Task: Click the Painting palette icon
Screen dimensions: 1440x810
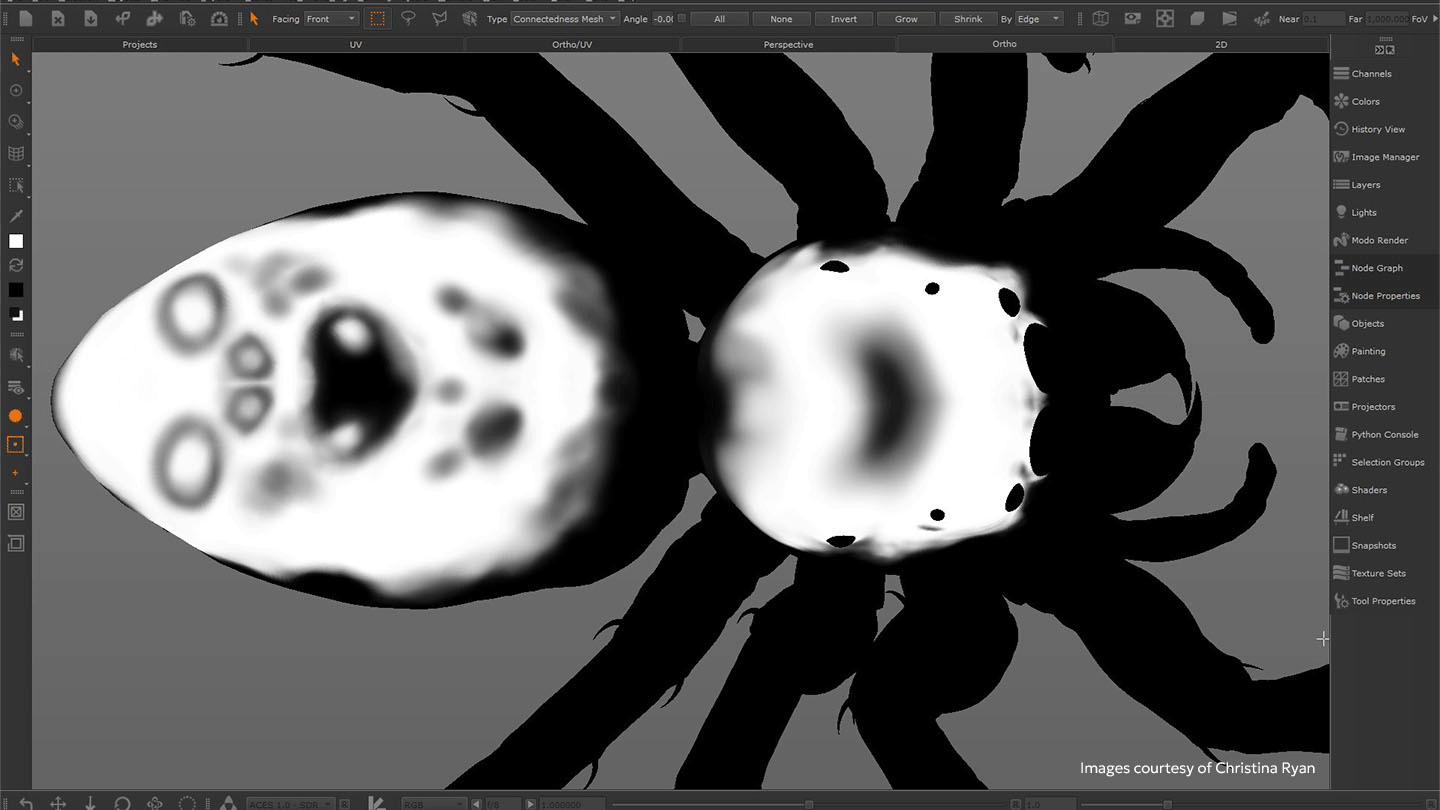Action: click(1341, 351)
